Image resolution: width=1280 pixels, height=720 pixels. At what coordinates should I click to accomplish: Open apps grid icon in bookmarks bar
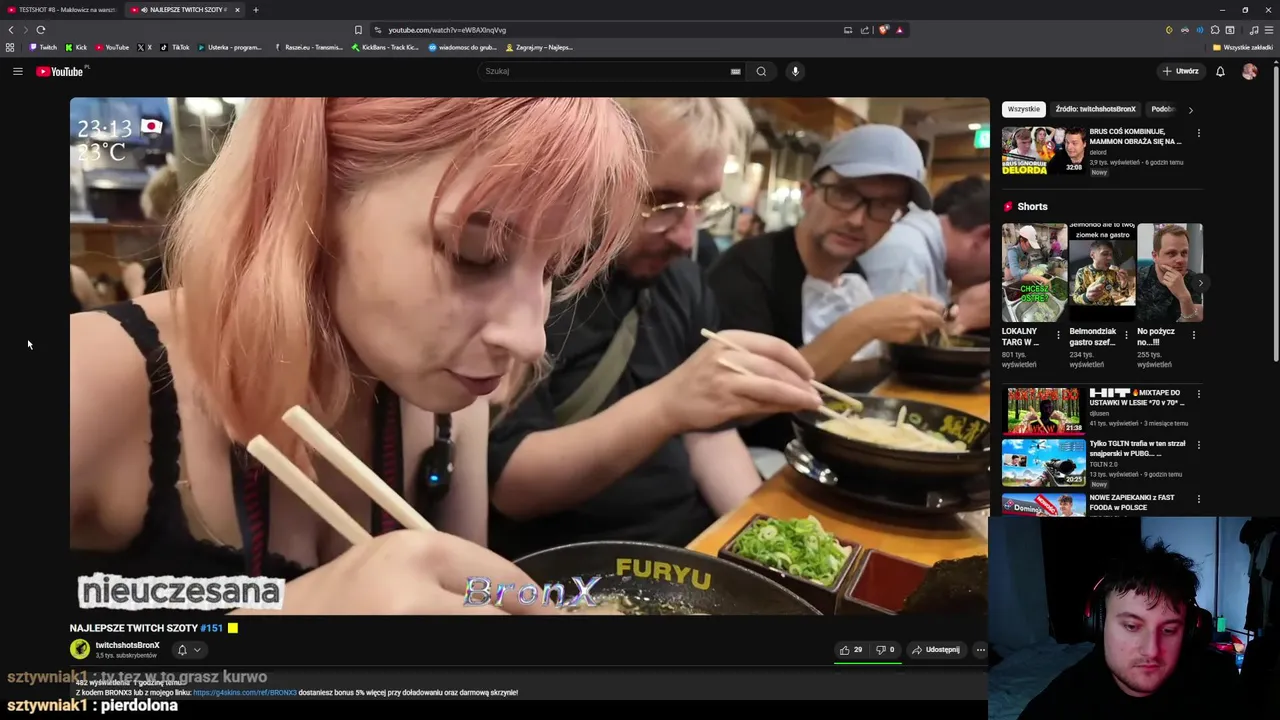pyautogui.click(x=10, y=47)
